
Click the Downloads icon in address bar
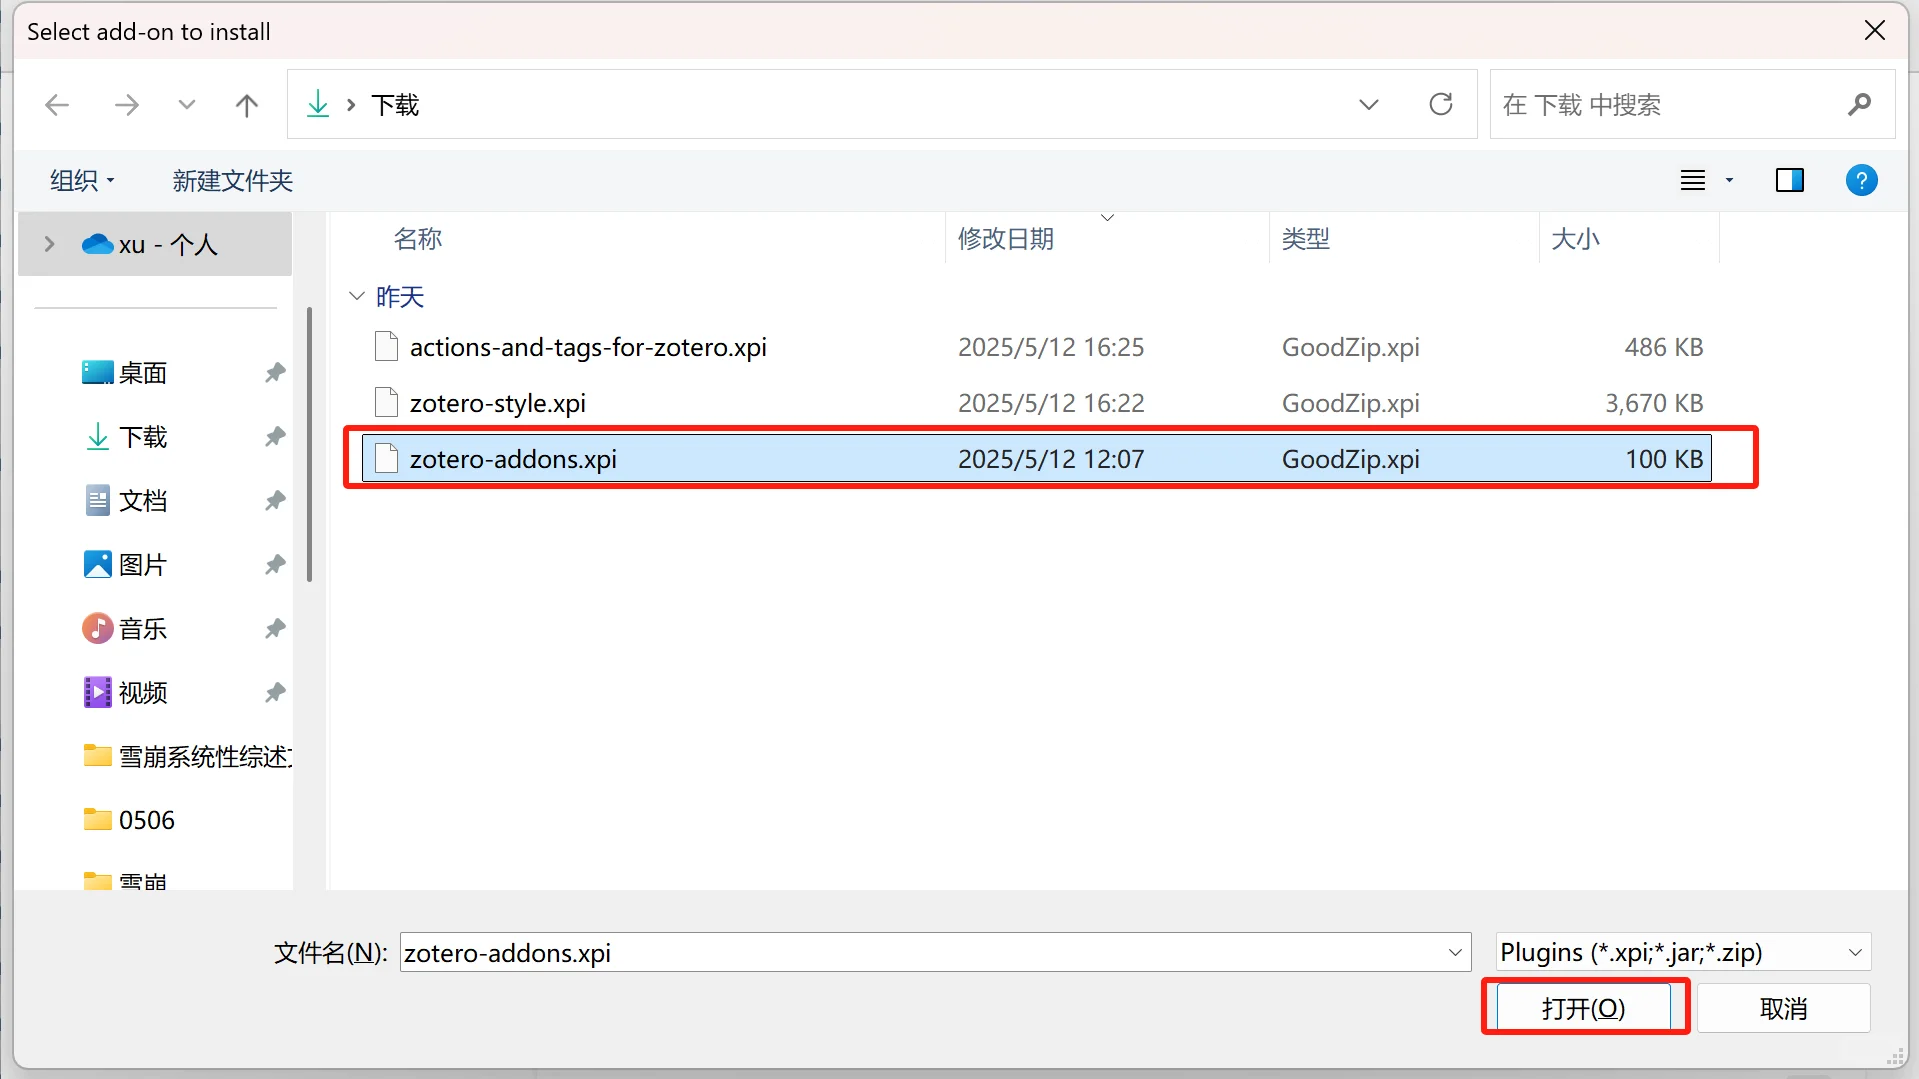pos(318,104)
